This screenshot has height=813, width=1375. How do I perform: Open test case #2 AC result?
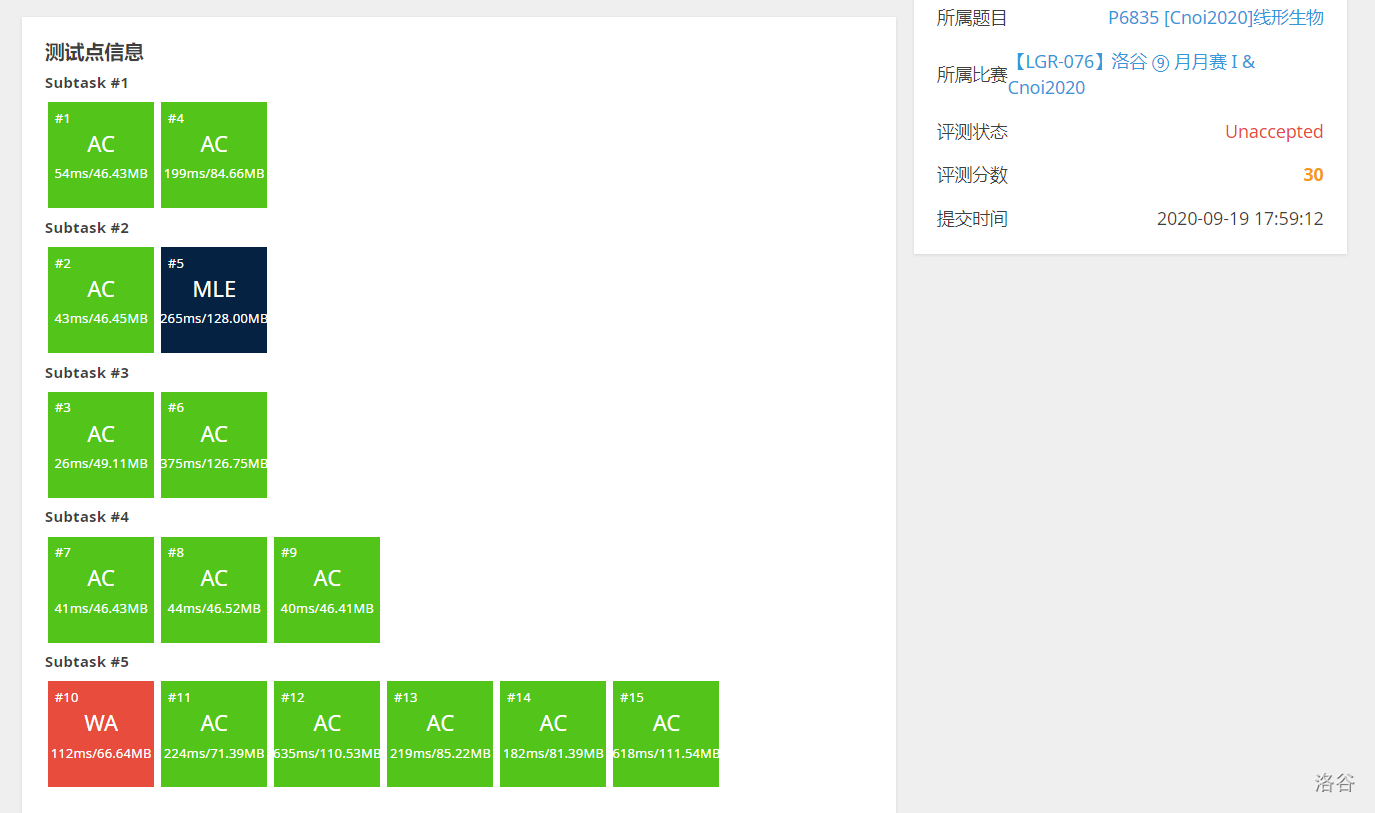pyautogui.click(x=101, y=300)
